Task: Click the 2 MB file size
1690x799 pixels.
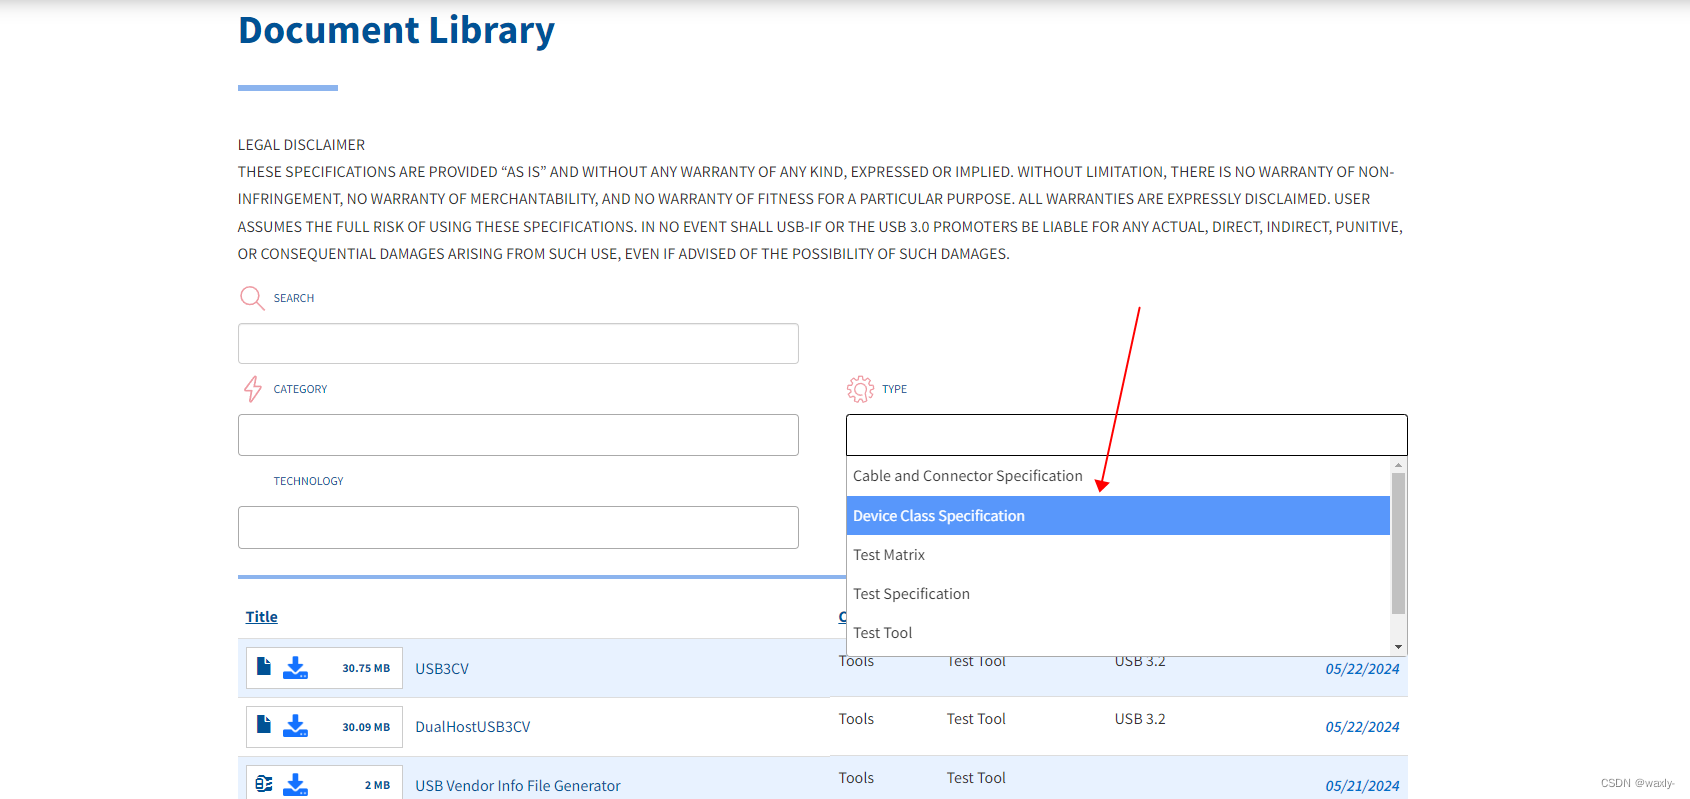Action: tap(377, 785)
